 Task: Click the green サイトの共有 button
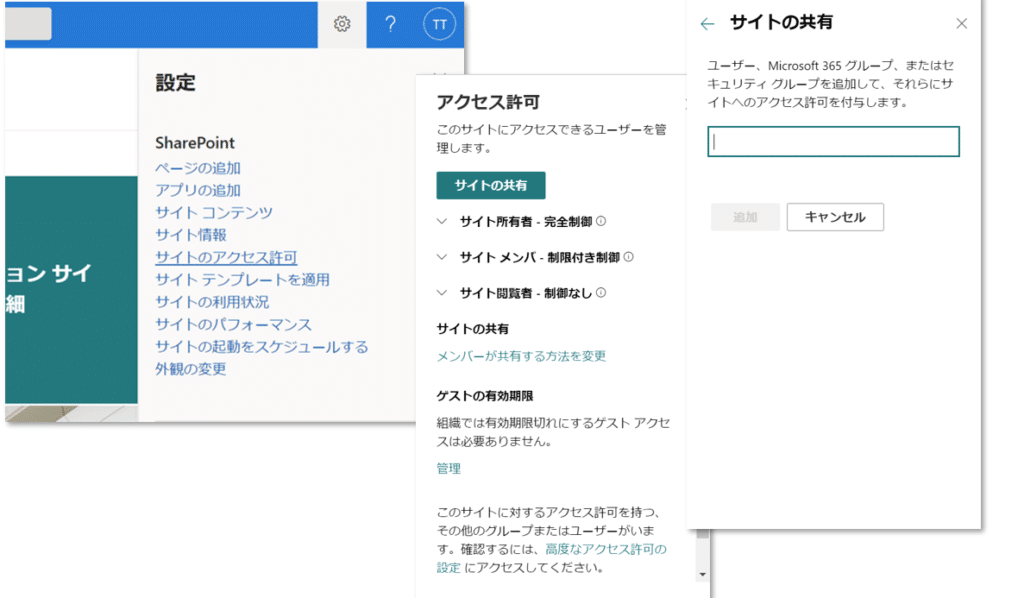[490, 185]
